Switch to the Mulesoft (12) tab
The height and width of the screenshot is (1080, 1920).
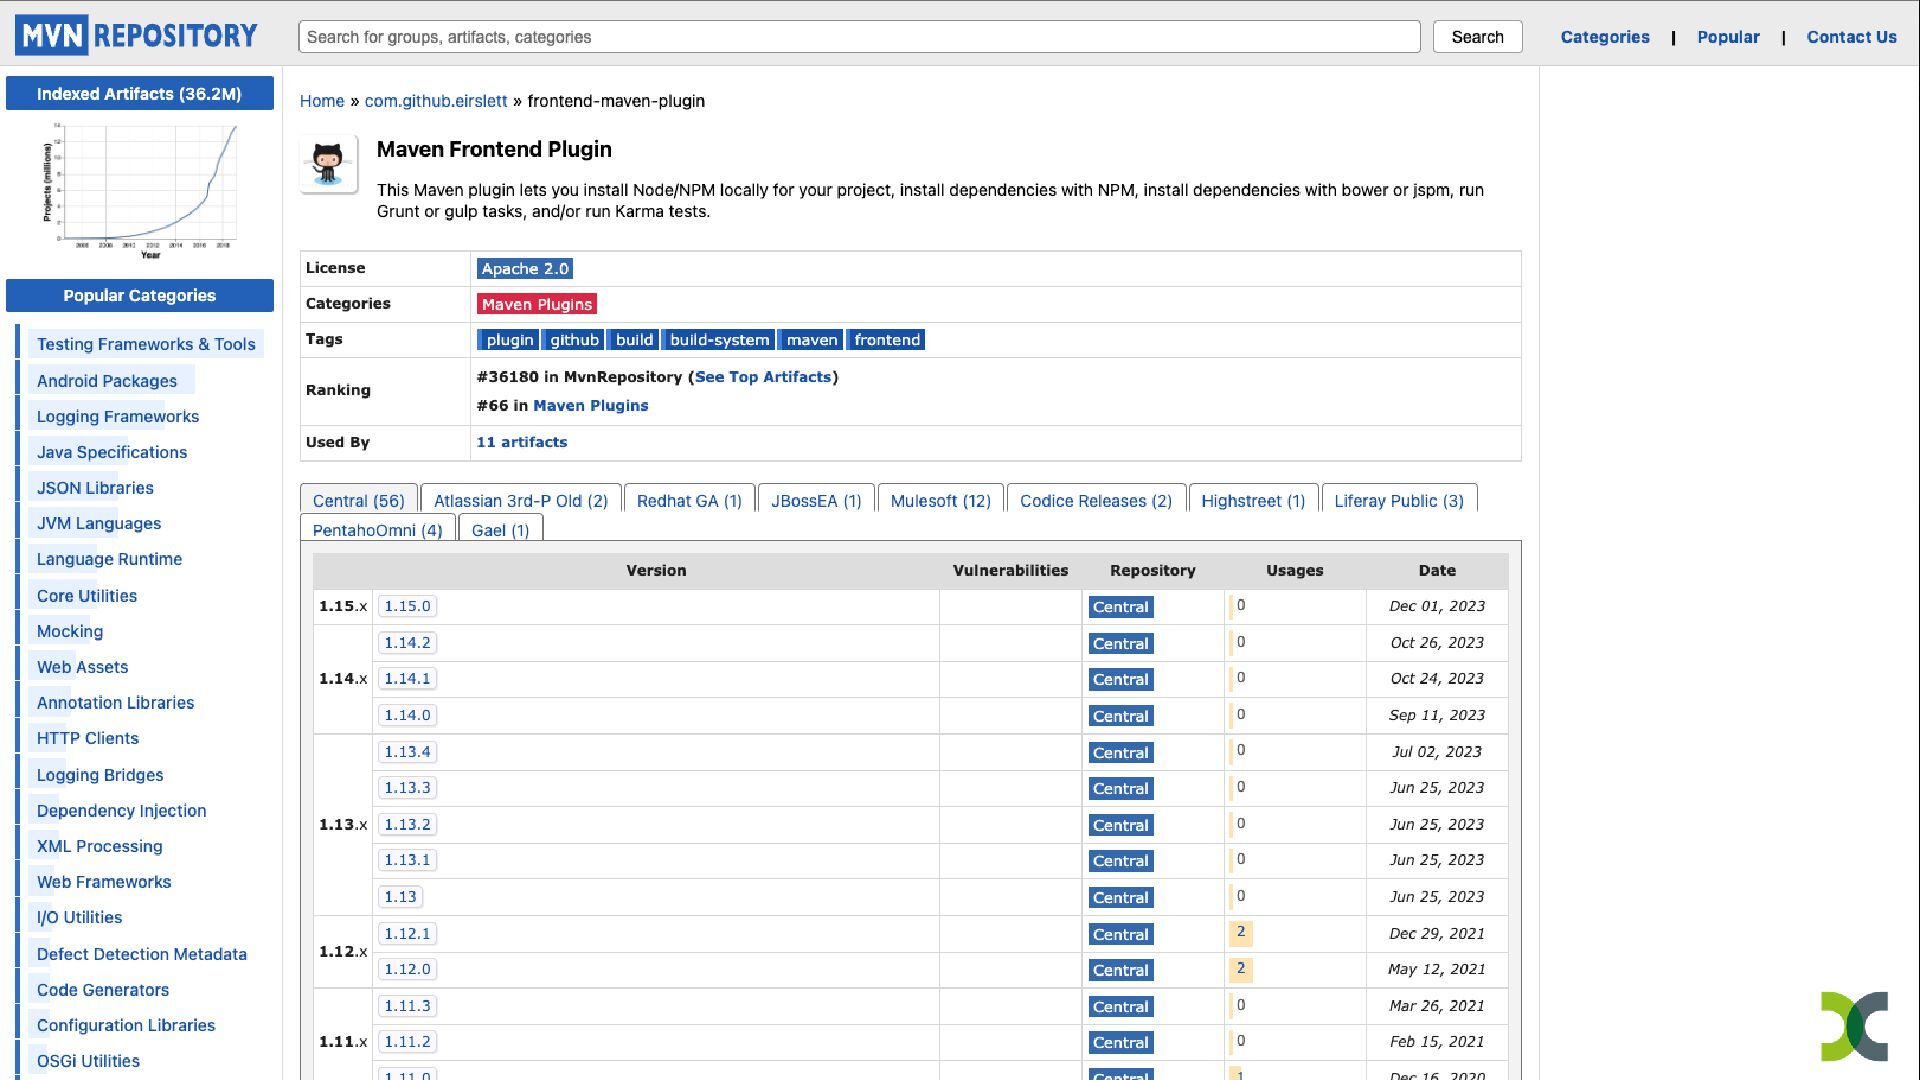(940, 501)
